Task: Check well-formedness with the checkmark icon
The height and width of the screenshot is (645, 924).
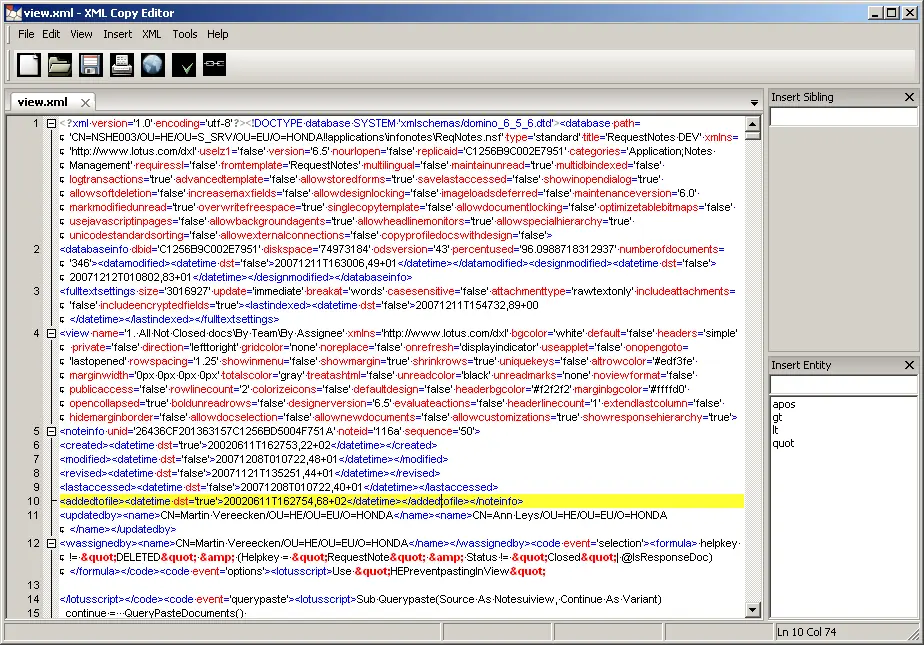Action: coord(184,65)
